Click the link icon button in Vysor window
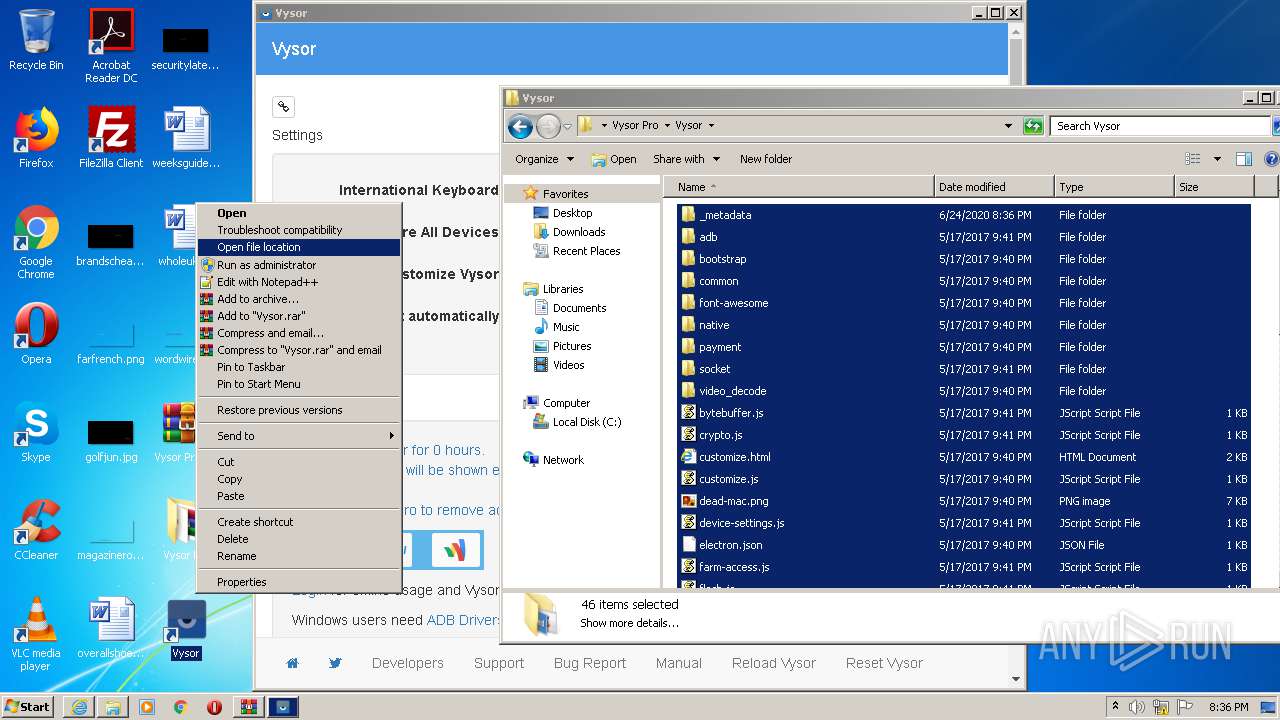 tap(283, 106)
